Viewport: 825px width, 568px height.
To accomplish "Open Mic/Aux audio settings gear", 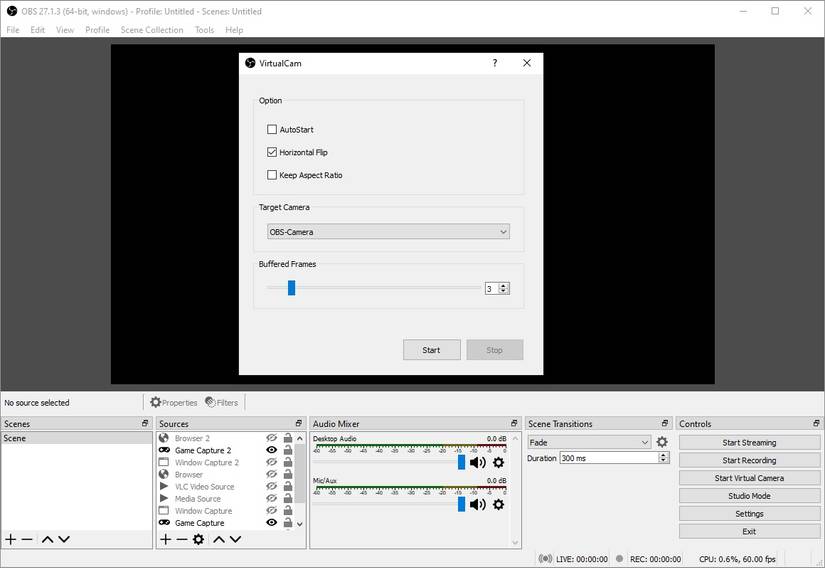I will [498, 504].
